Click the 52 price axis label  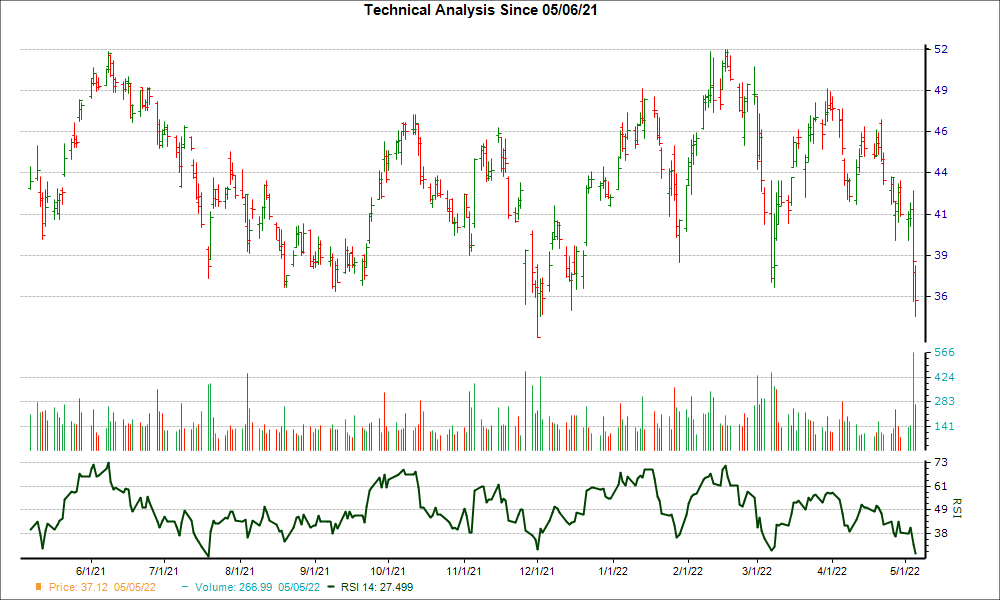click(x=941, y=49)
